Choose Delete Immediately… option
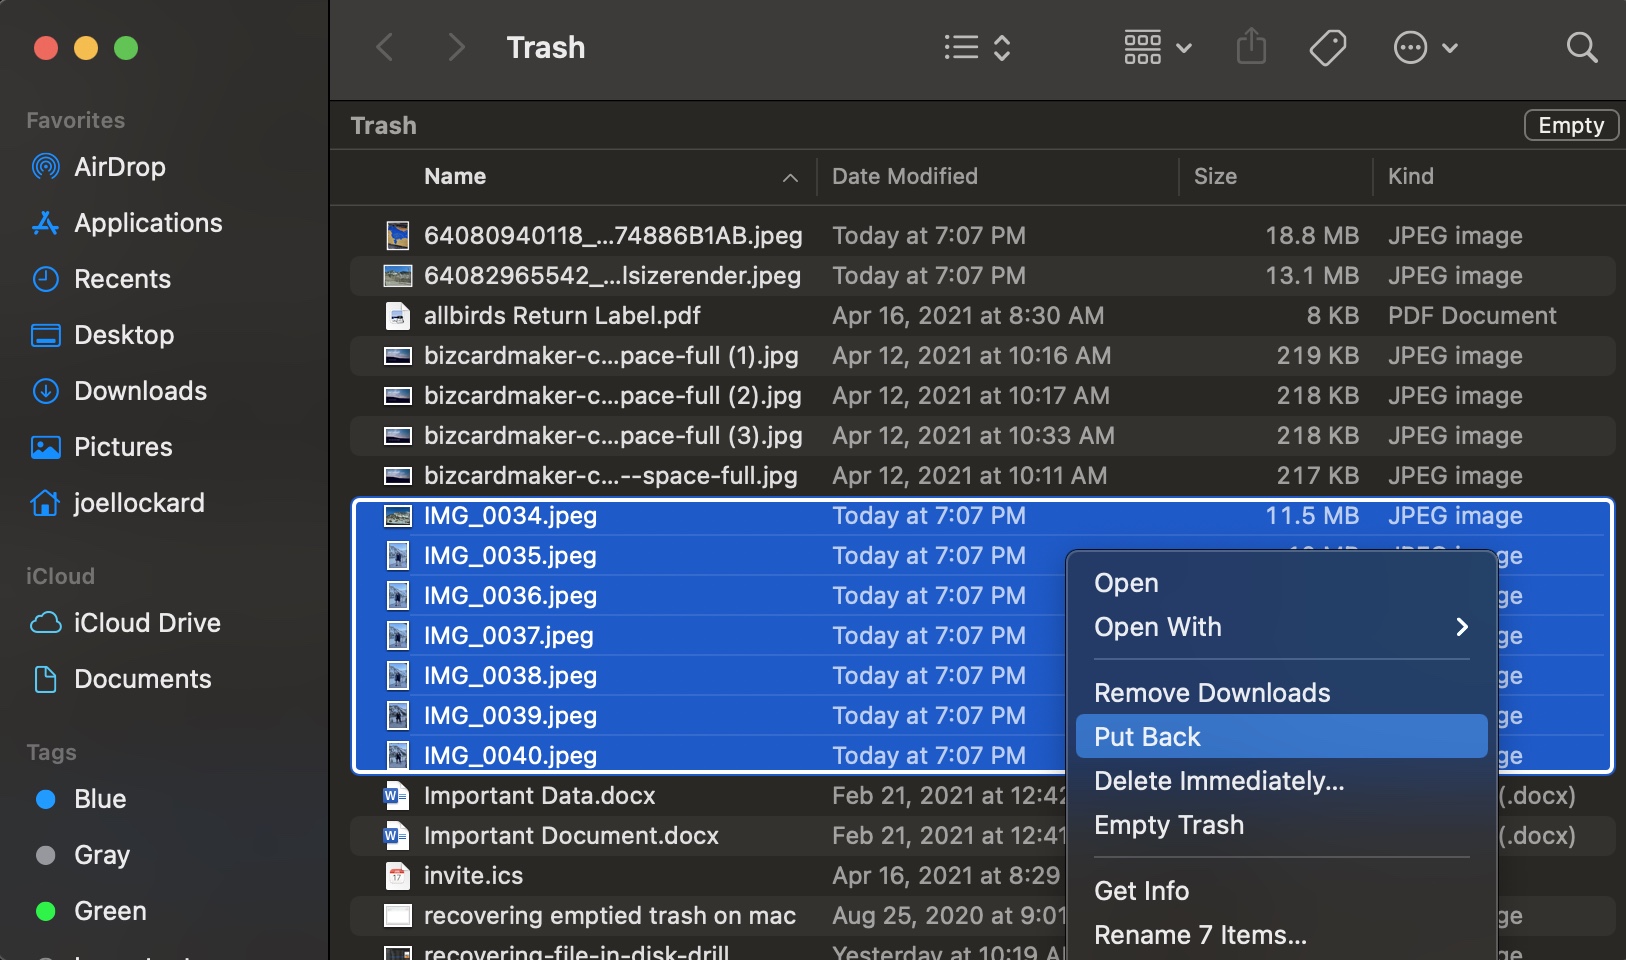This screenshot has width=1626, height=960. pyautogui.click(x=1281, y=781)
